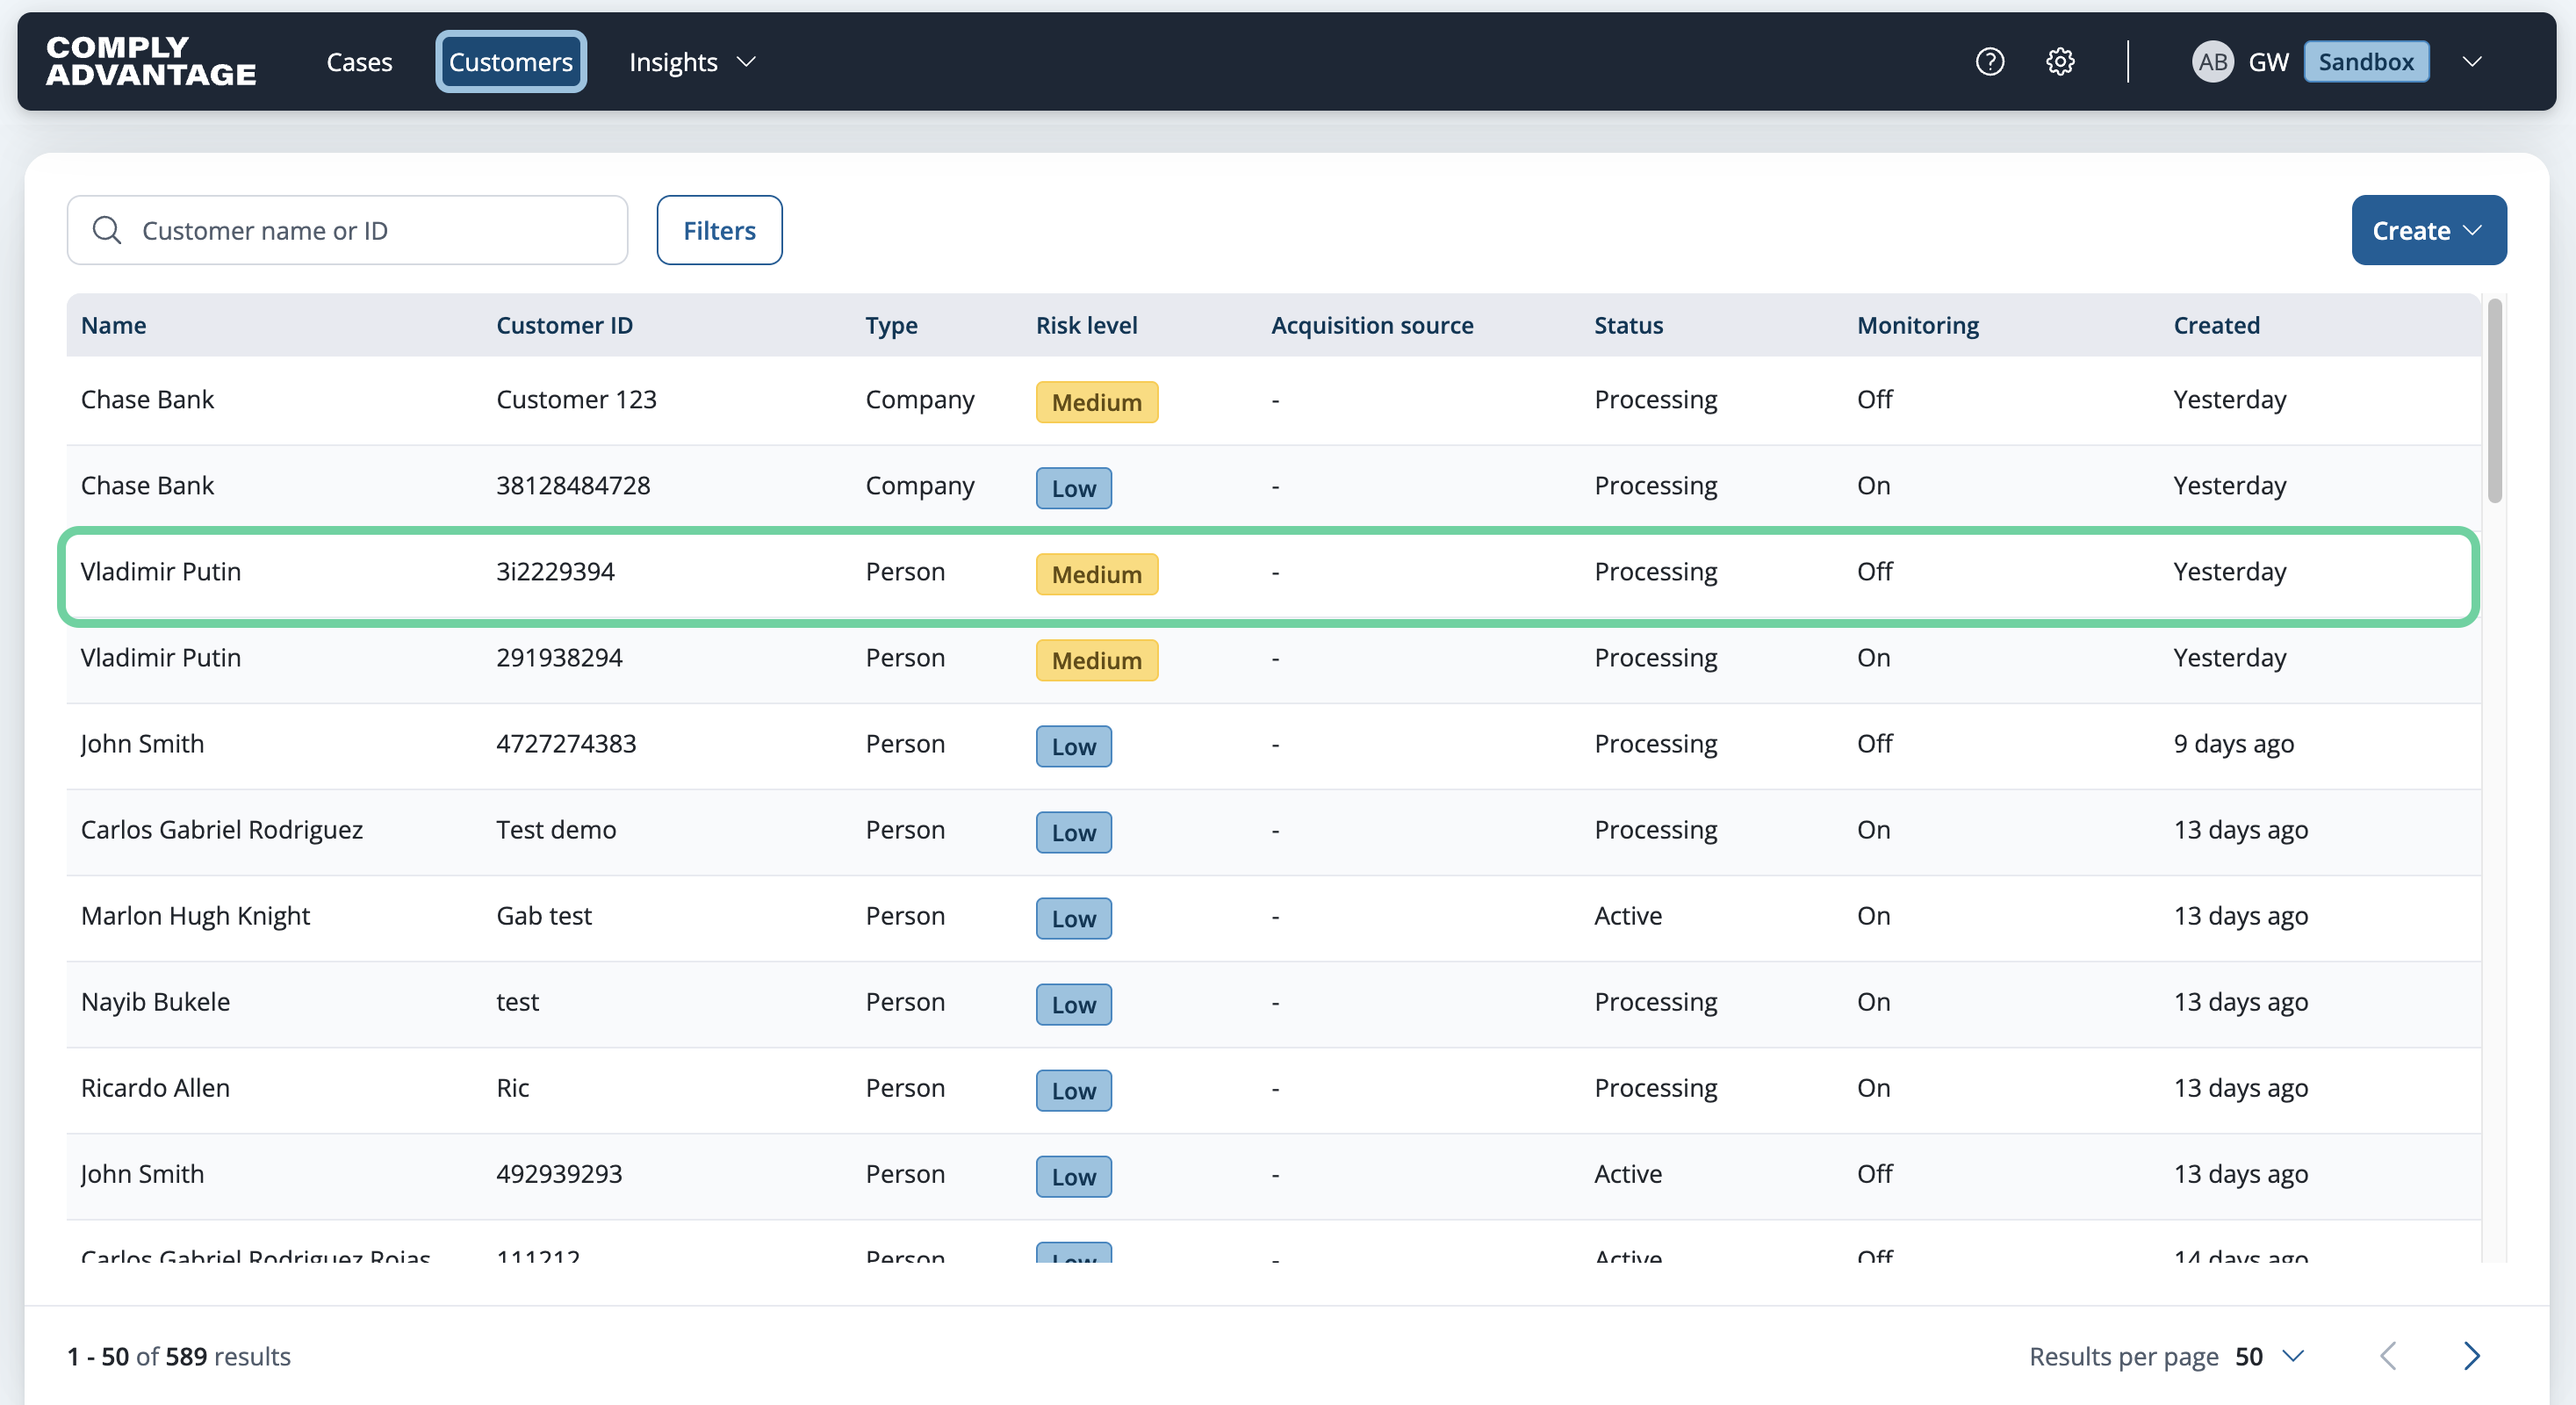Sort by the Risk level column header
The width and height of the screenshot is (2576, 1405).
tap(1086, 325)
